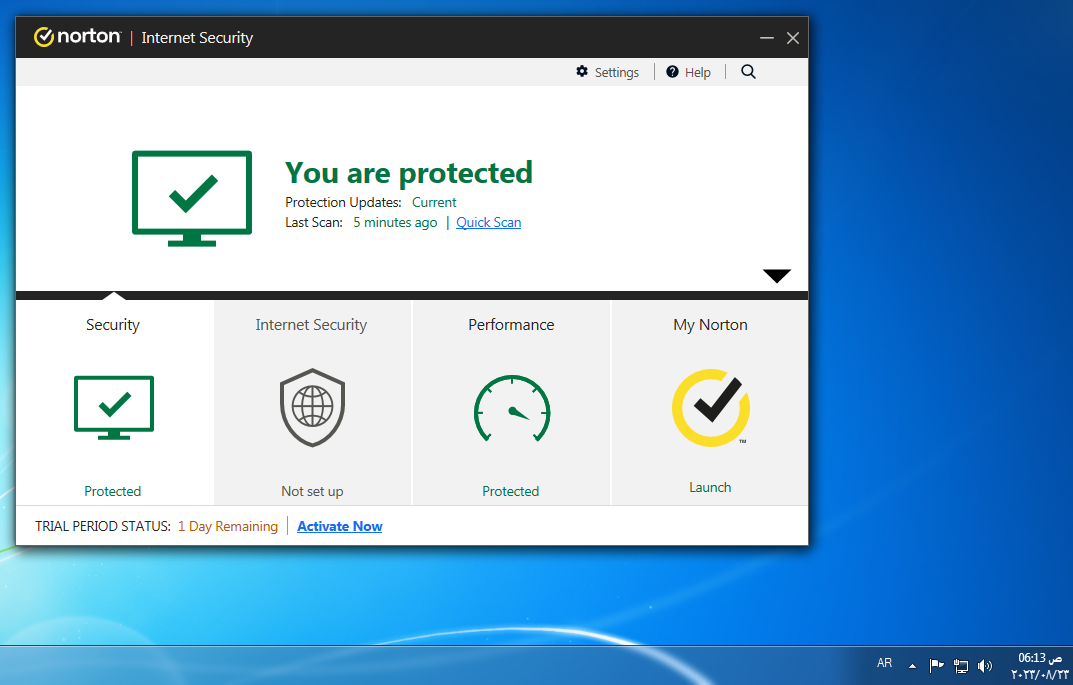
Task: Click '1 Day Remaining' trial status text
Action: 228,526
